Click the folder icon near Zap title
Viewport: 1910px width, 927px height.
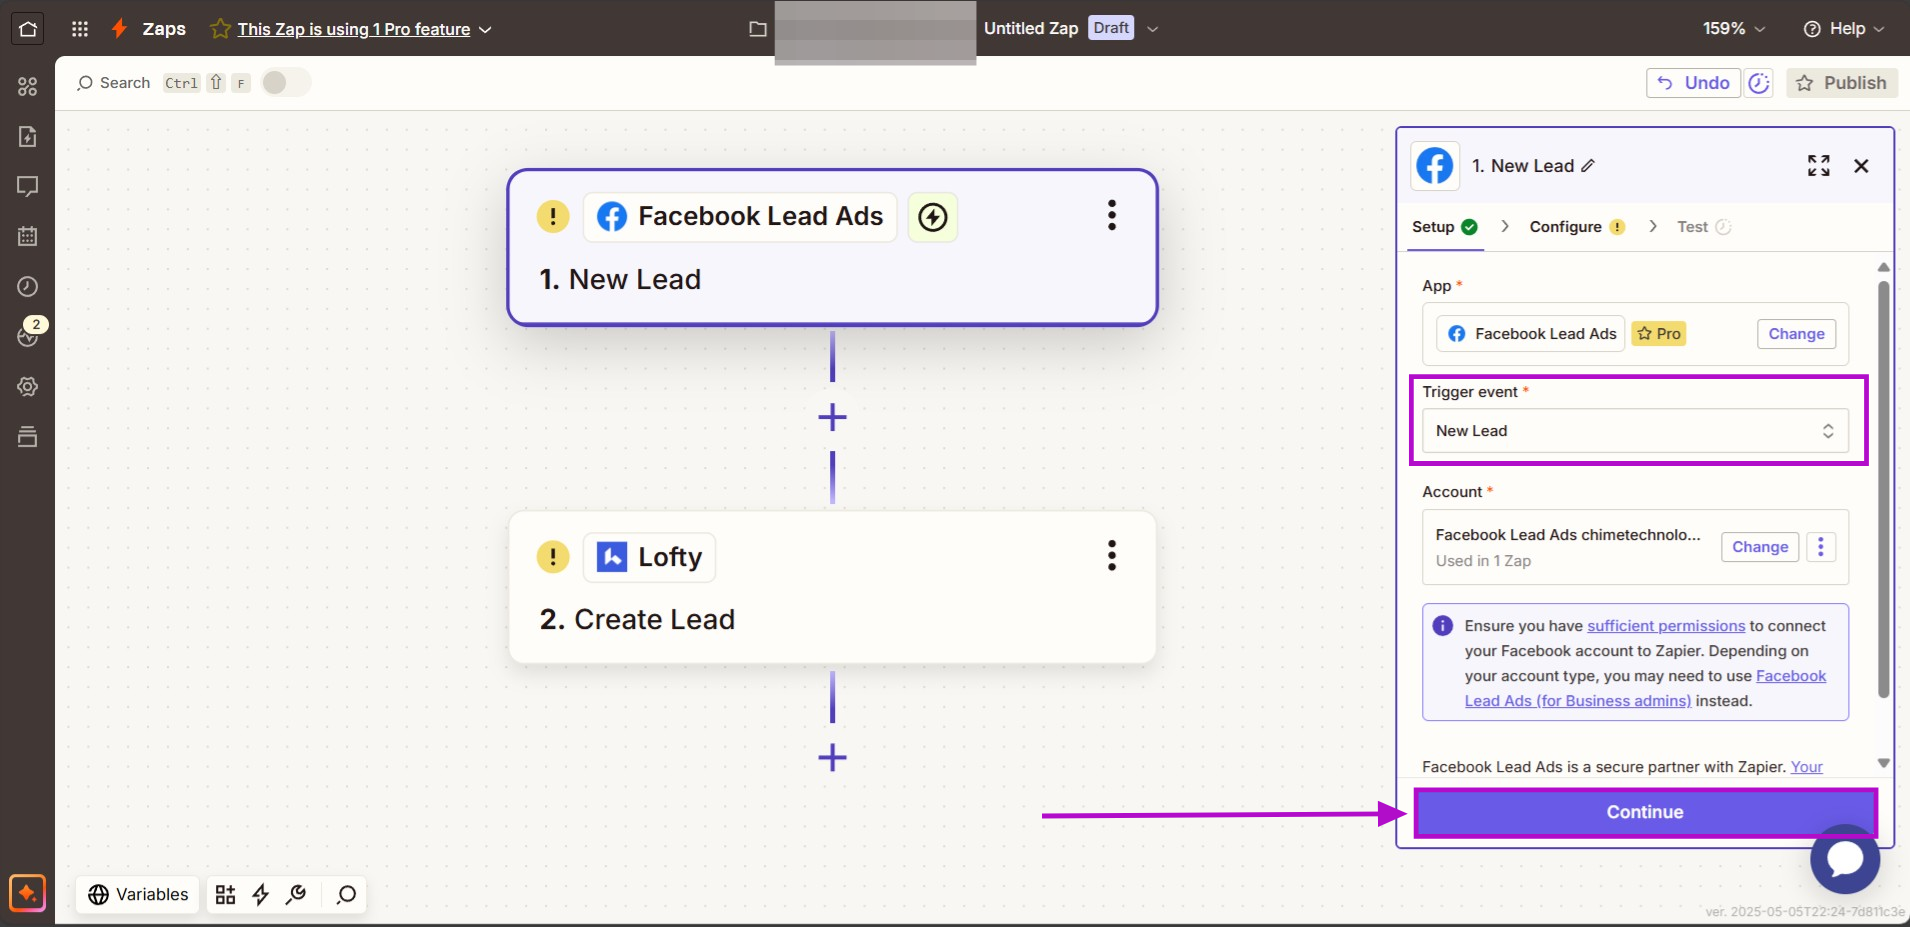click(x=758, y=29)
